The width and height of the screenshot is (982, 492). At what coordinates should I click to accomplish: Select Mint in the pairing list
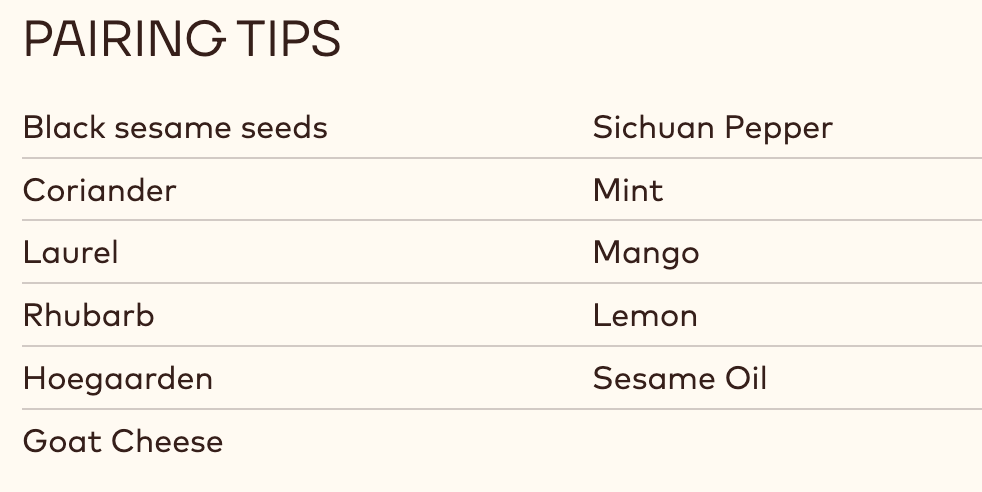coord(628,190)
